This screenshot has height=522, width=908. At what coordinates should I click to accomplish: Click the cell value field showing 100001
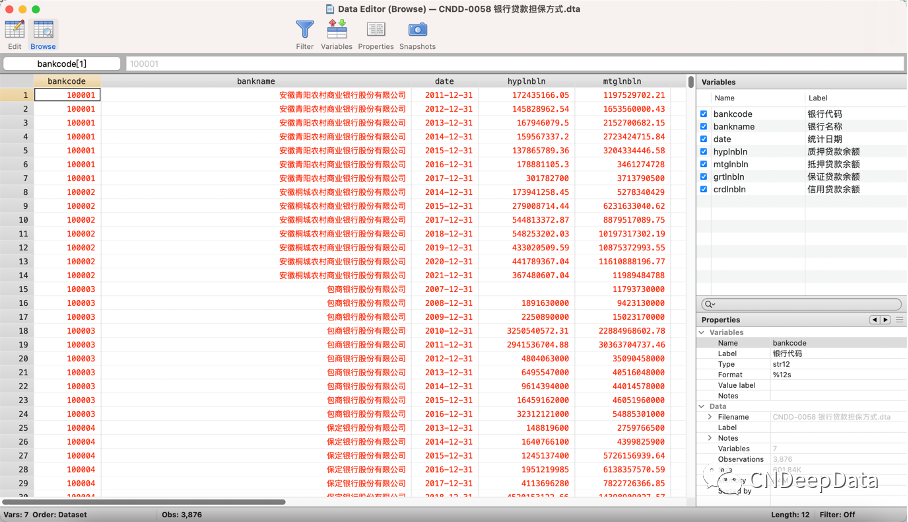(x=515, y=64)
